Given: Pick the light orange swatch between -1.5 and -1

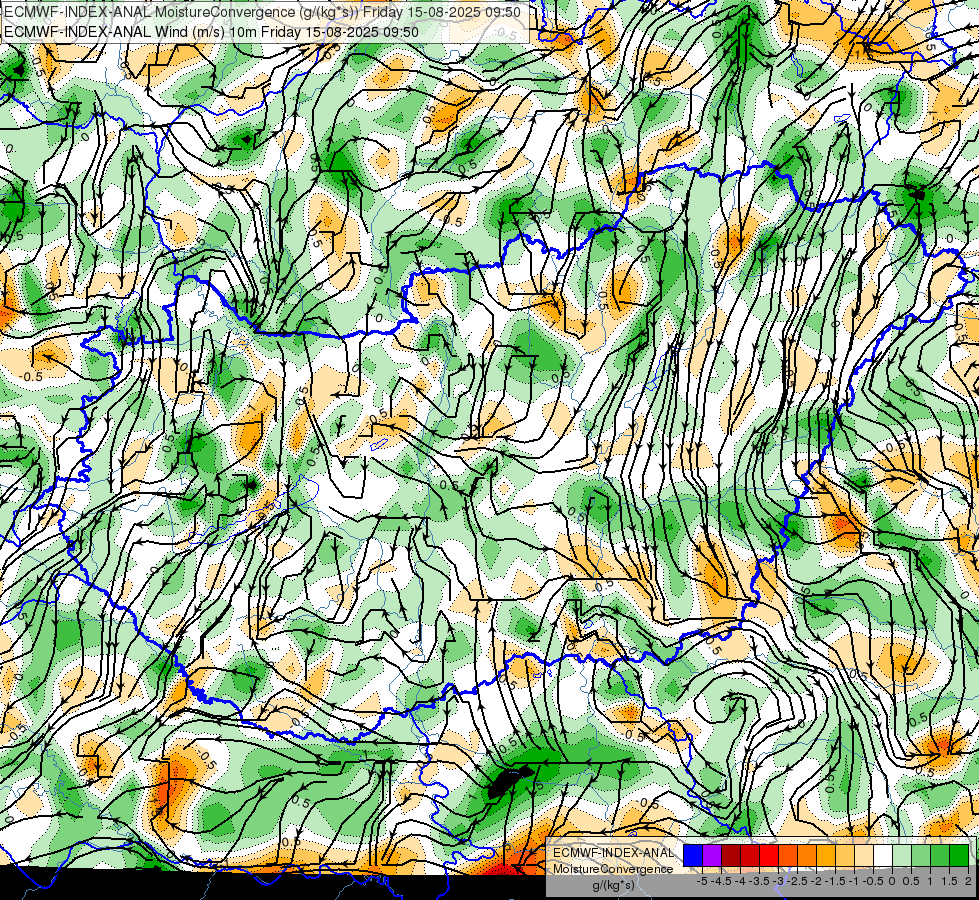Looking at the screenshot, I should pos(845,855).
